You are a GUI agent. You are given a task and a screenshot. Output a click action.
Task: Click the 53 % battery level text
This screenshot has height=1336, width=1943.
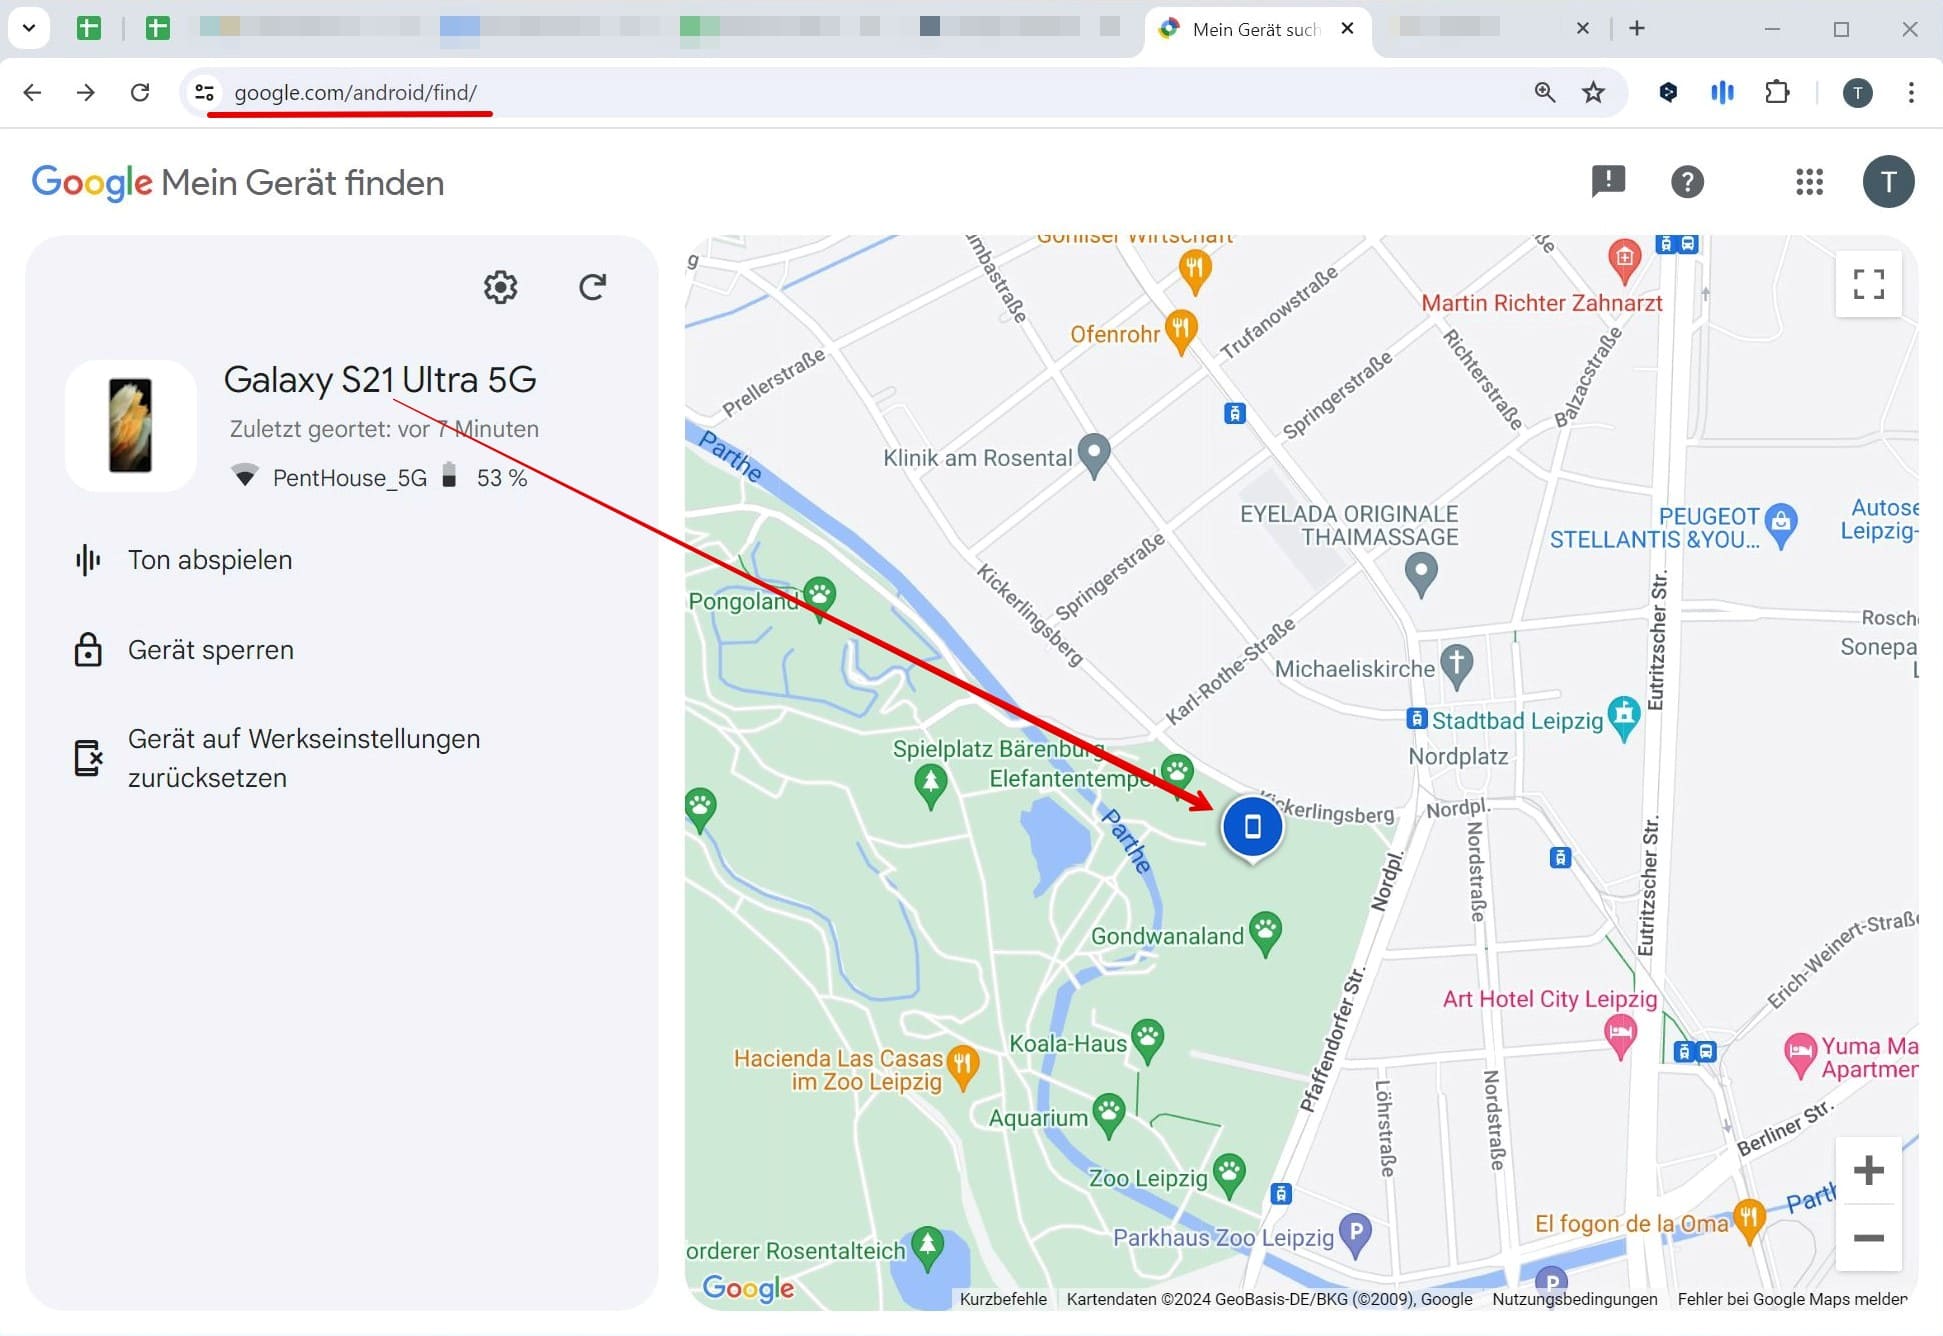(x=502, y=478)
